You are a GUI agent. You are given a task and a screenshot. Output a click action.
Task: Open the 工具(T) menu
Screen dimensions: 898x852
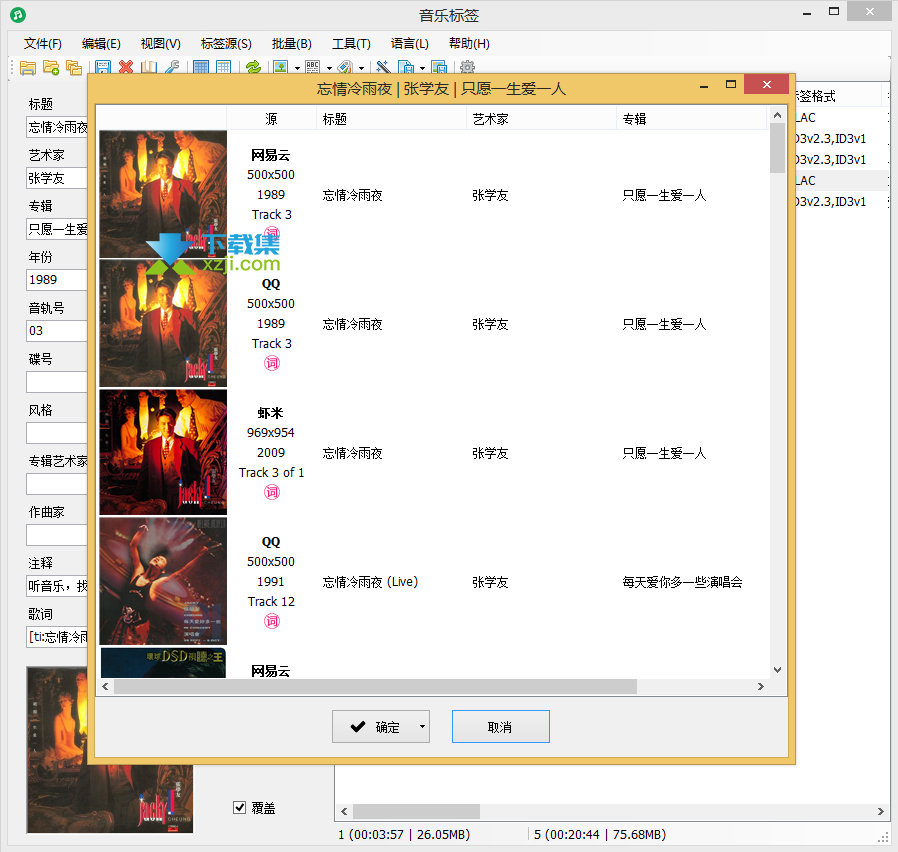pos(351,44)
